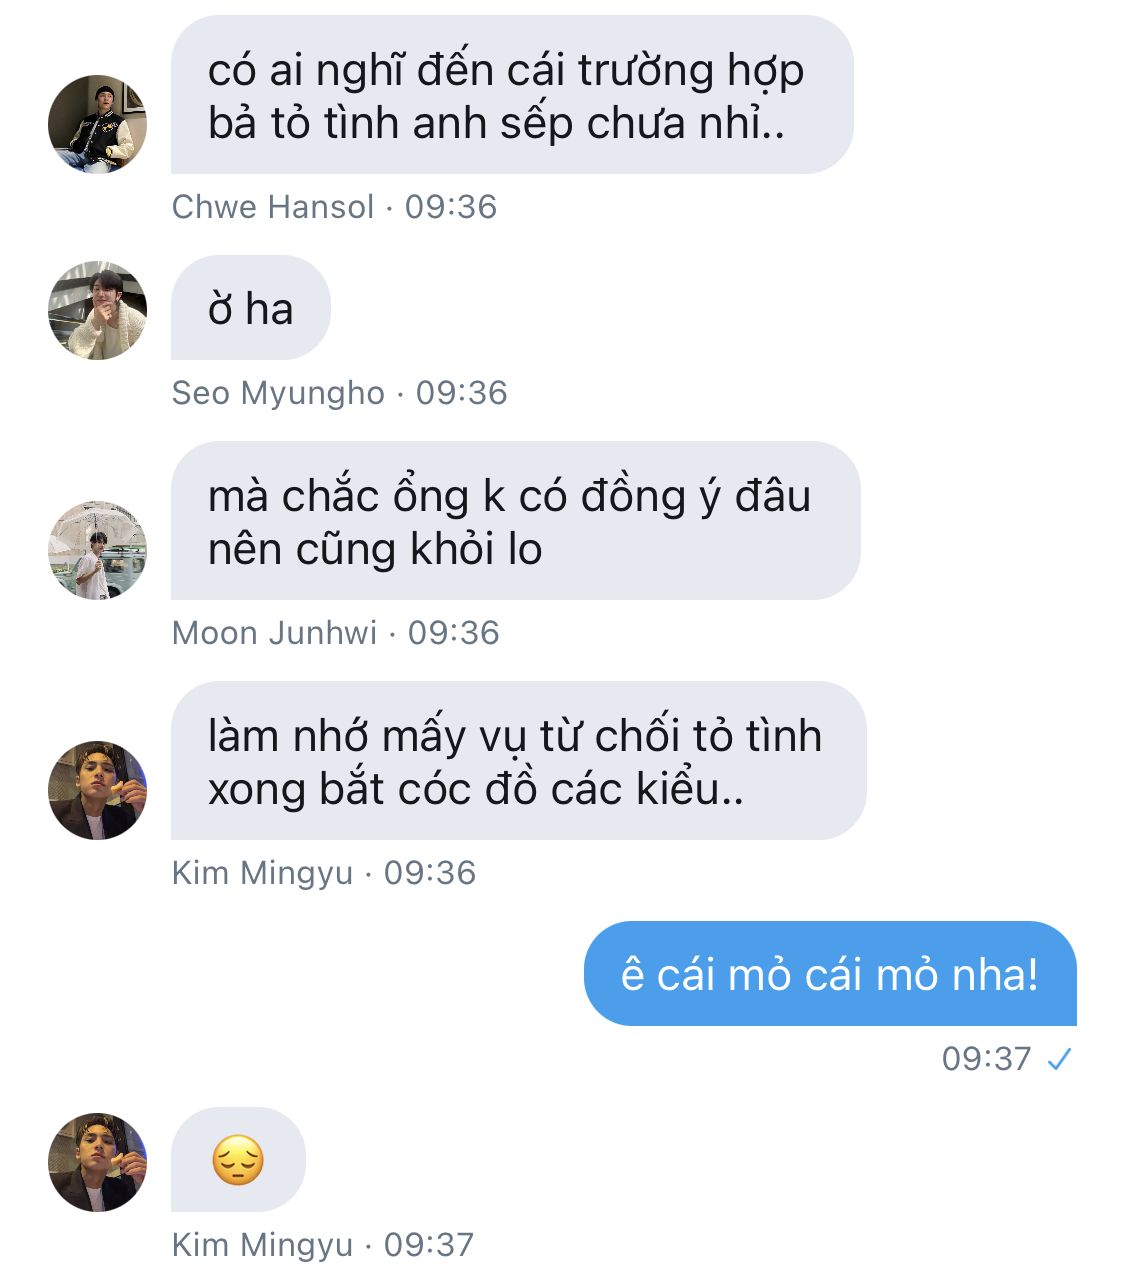Viewport: 1125px width, 1279px height.
Task: Click the blue read checkmark icon
Action: (x=1059, y=1059)
